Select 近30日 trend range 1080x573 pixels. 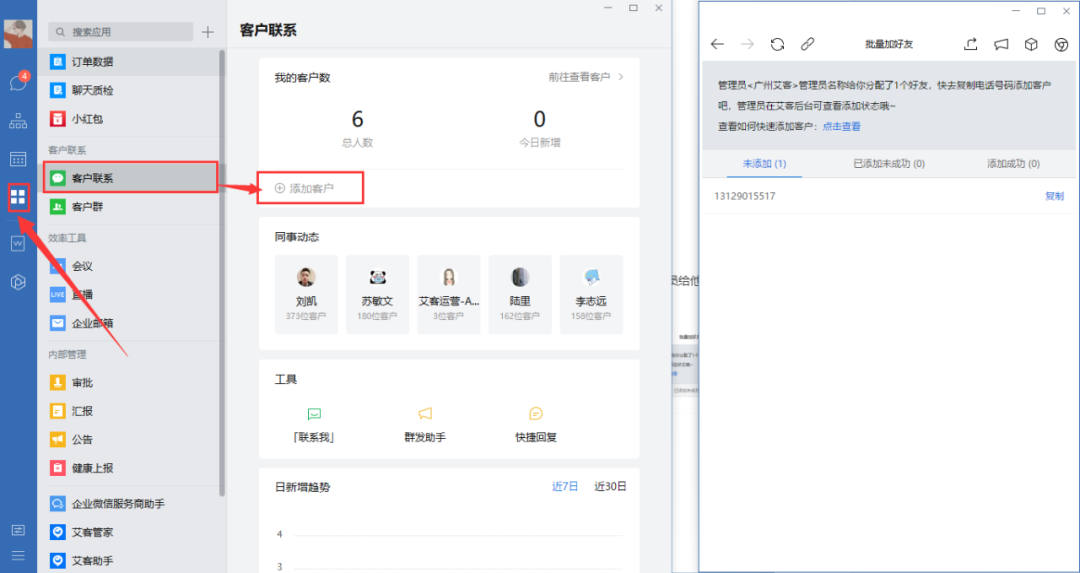coord(610,487)
